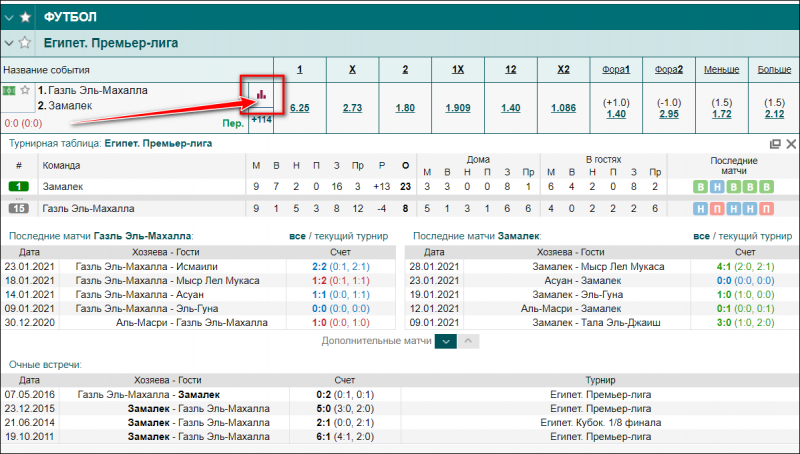
Task: Click the Фора1 column header
Action: pyautogui.click(x=616, y=70)
